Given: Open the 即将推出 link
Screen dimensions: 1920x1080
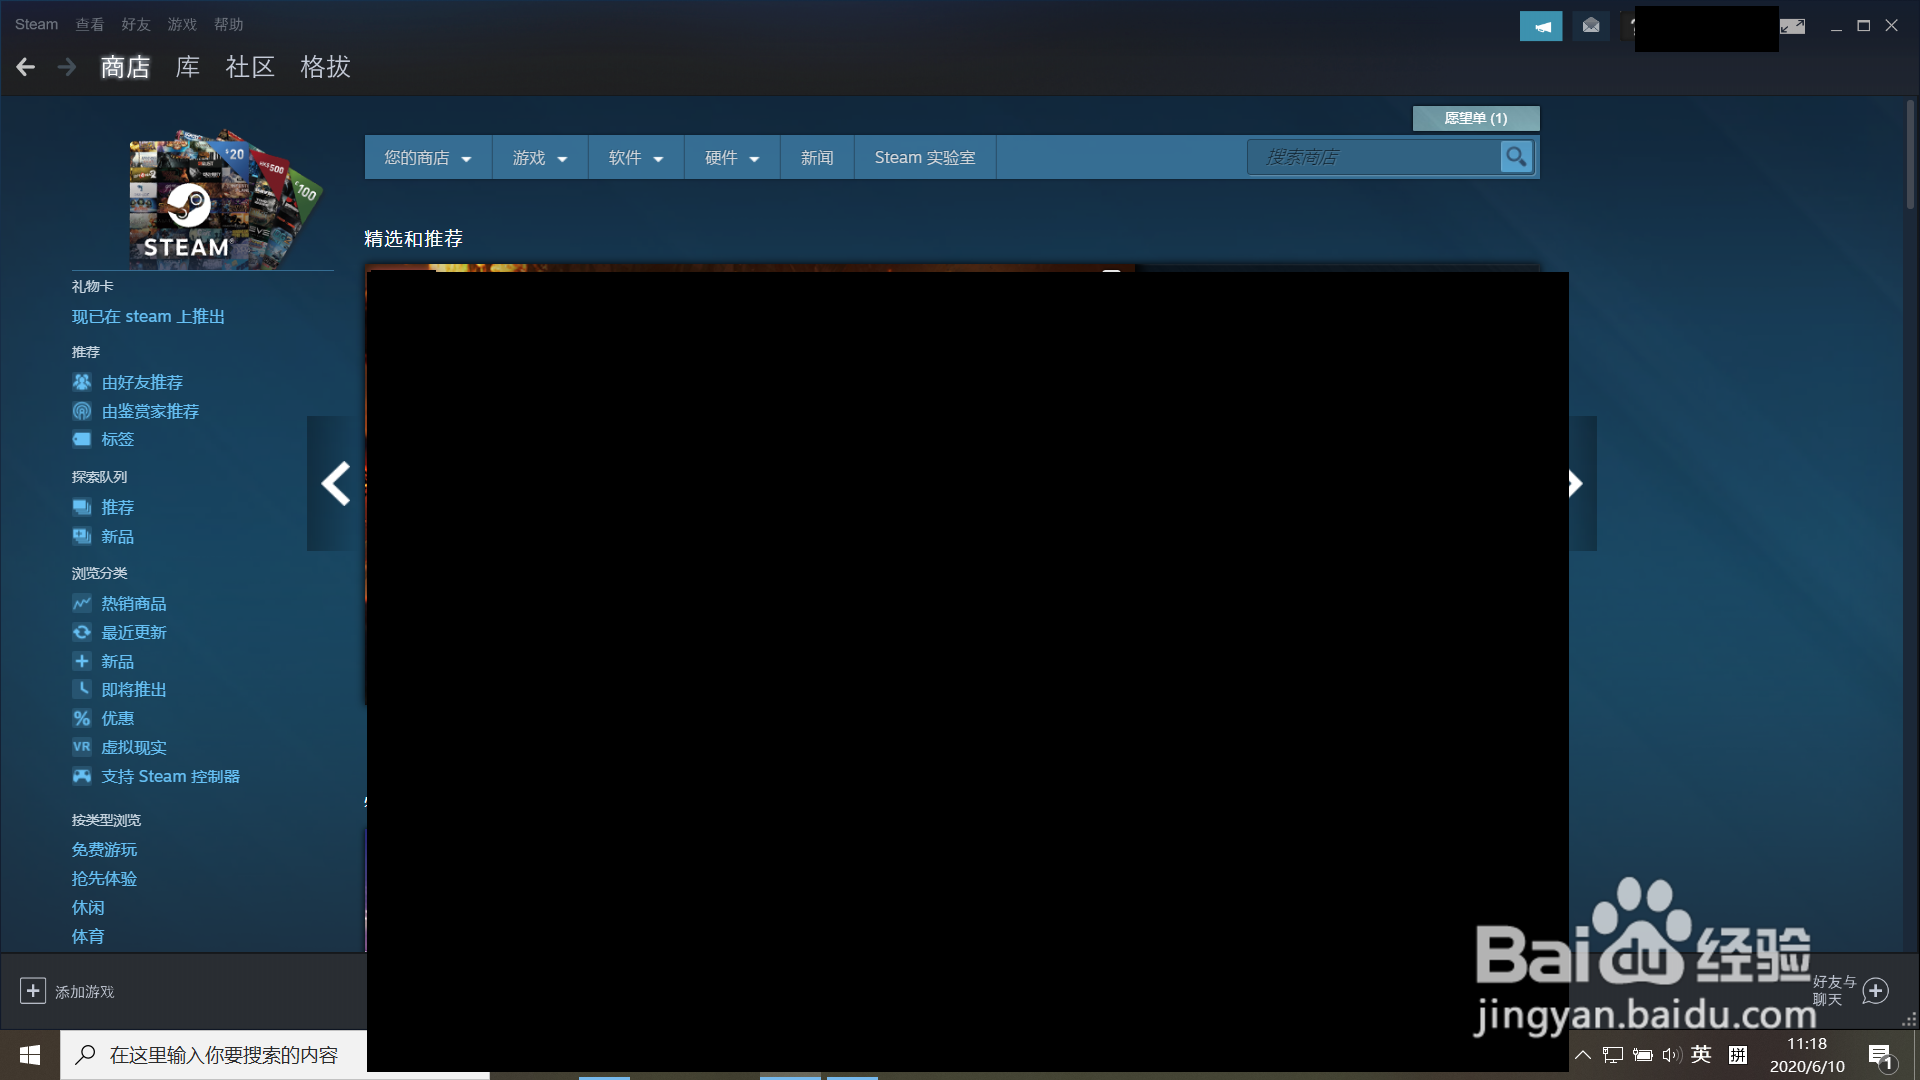Looking at the screenshot, I should coord(134,689).
